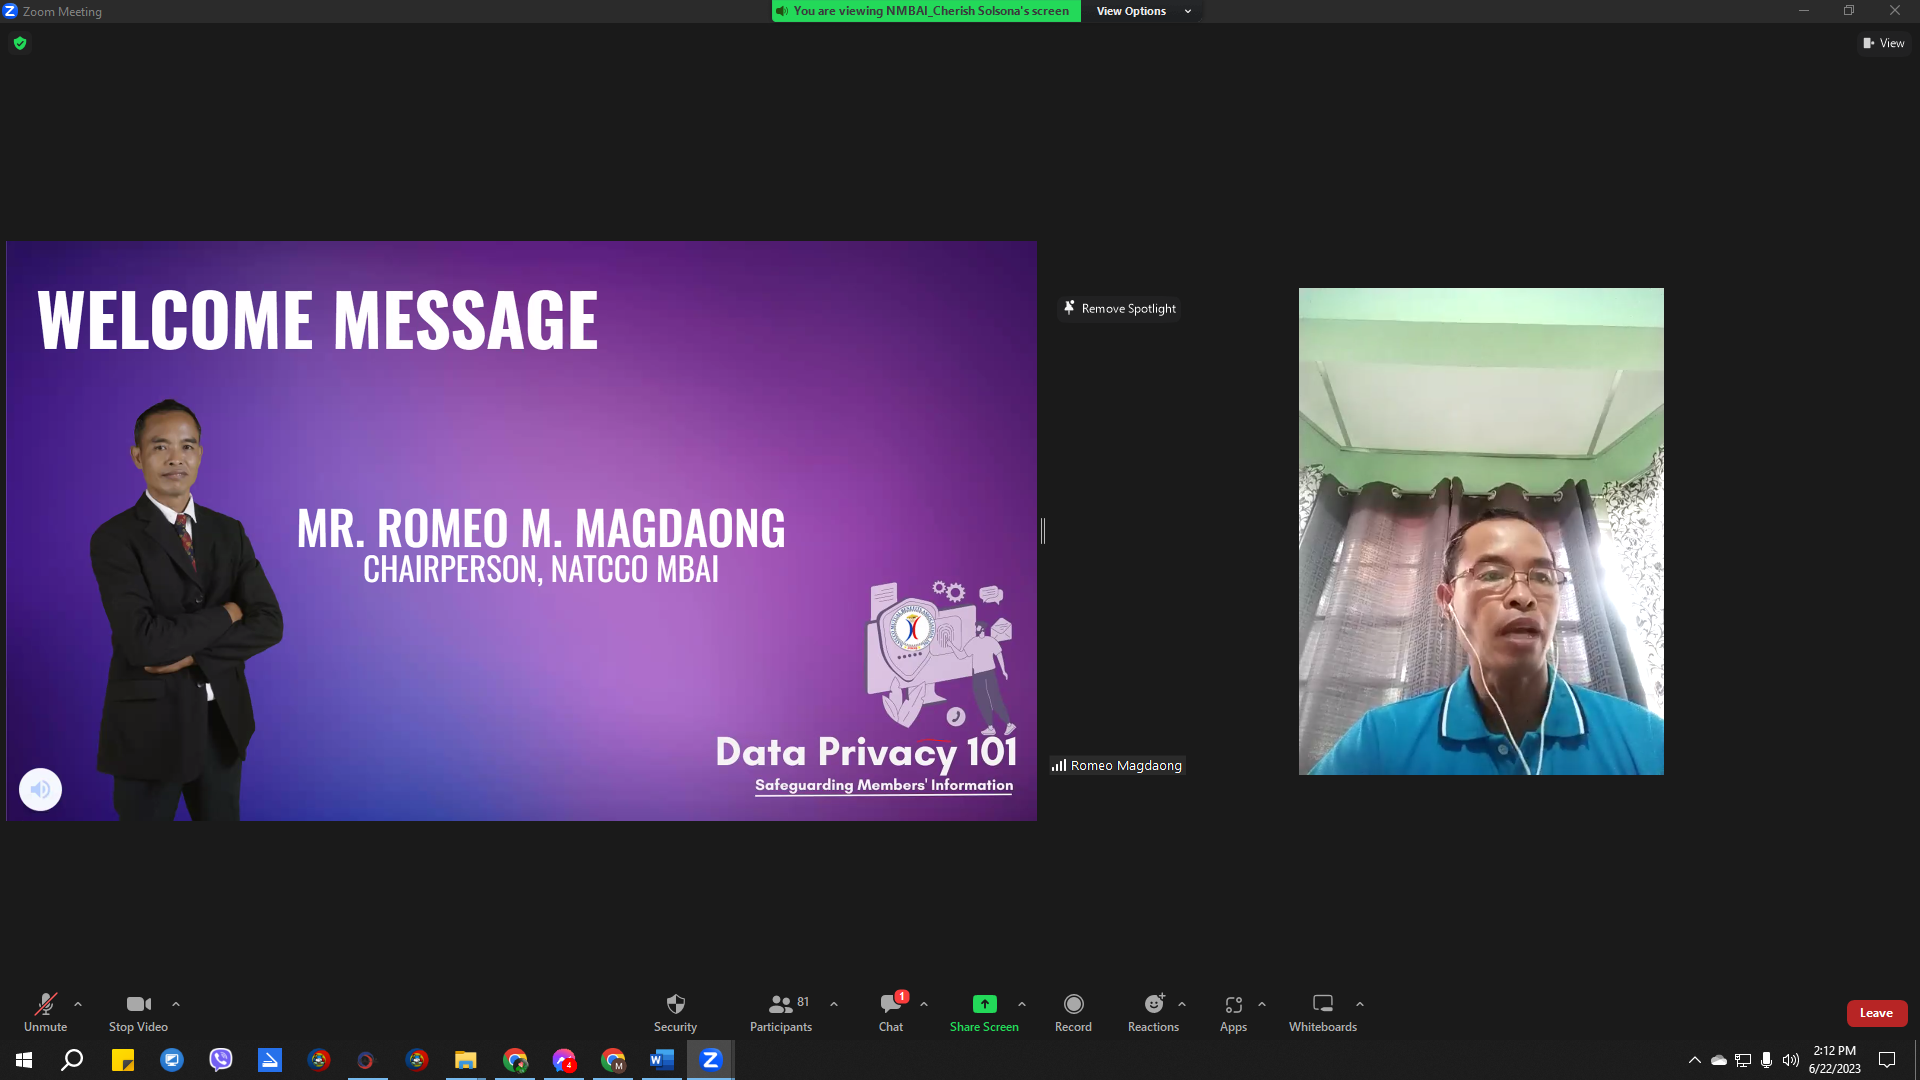Open the Chat panel
Image resolution: width=1920 pixels, height=1080 pixels.
891,1012
